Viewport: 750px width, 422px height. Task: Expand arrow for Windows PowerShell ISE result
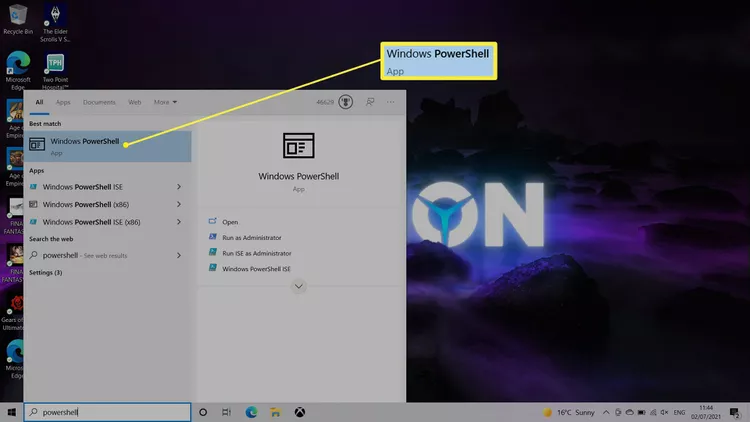coord(179,187)
